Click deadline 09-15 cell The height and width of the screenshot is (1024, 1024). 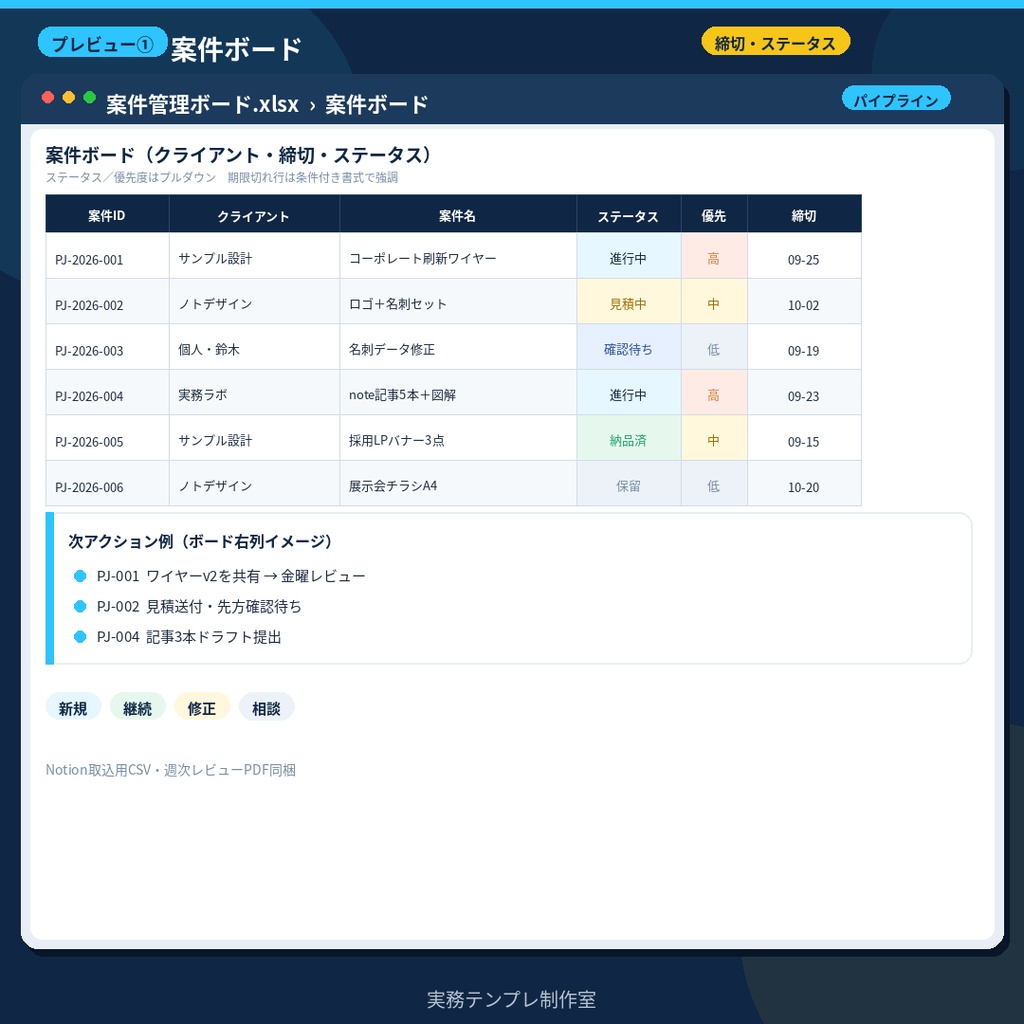804,438
